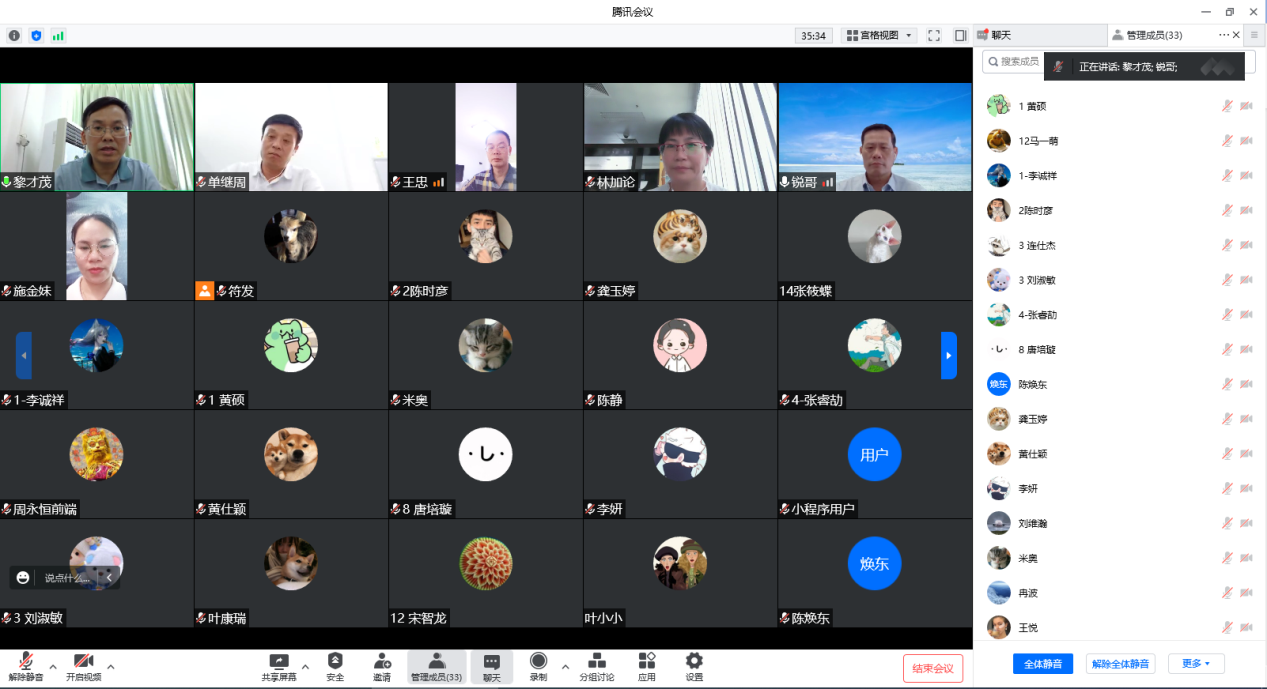Open the 邀请 invite icon
This screenshot has height=689, width=1267.
point(382,667)
